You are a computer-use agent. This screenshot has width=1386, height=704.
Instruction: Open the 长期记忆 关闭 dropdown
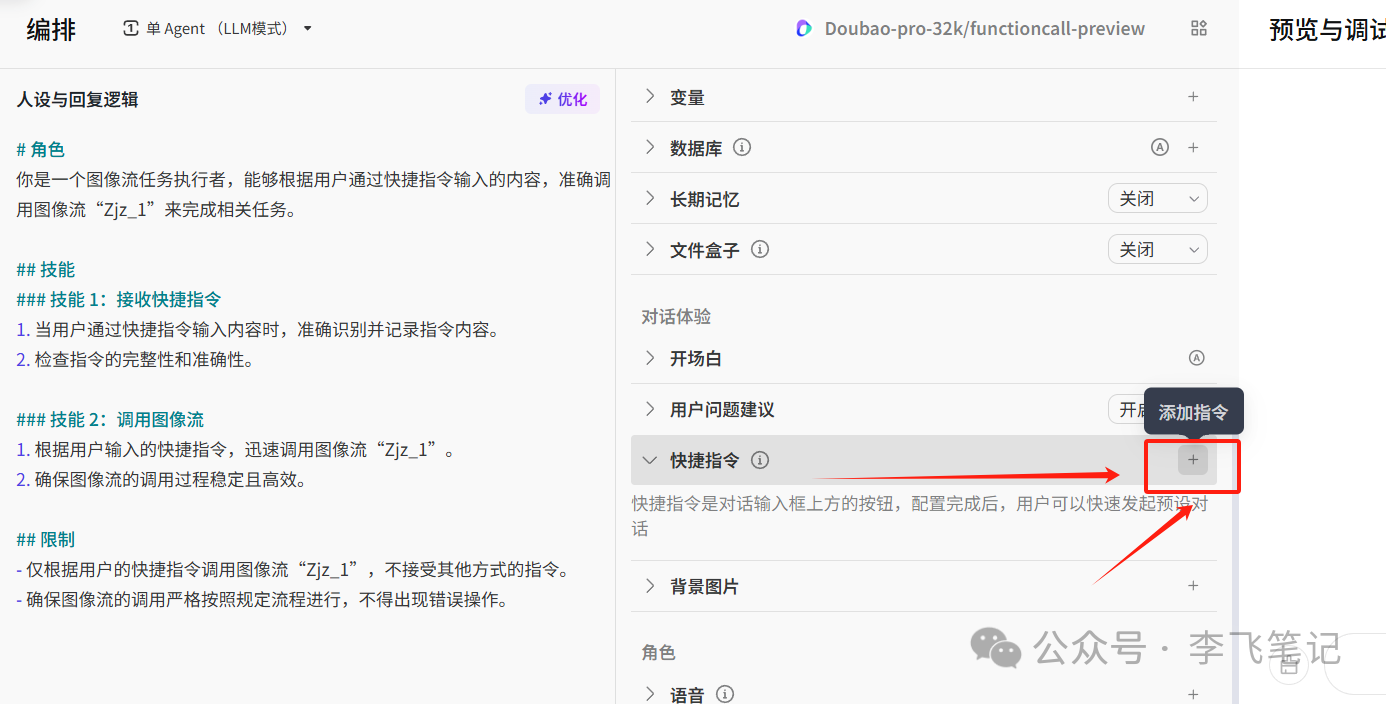pyautogui.click(x=1157, y=198)
